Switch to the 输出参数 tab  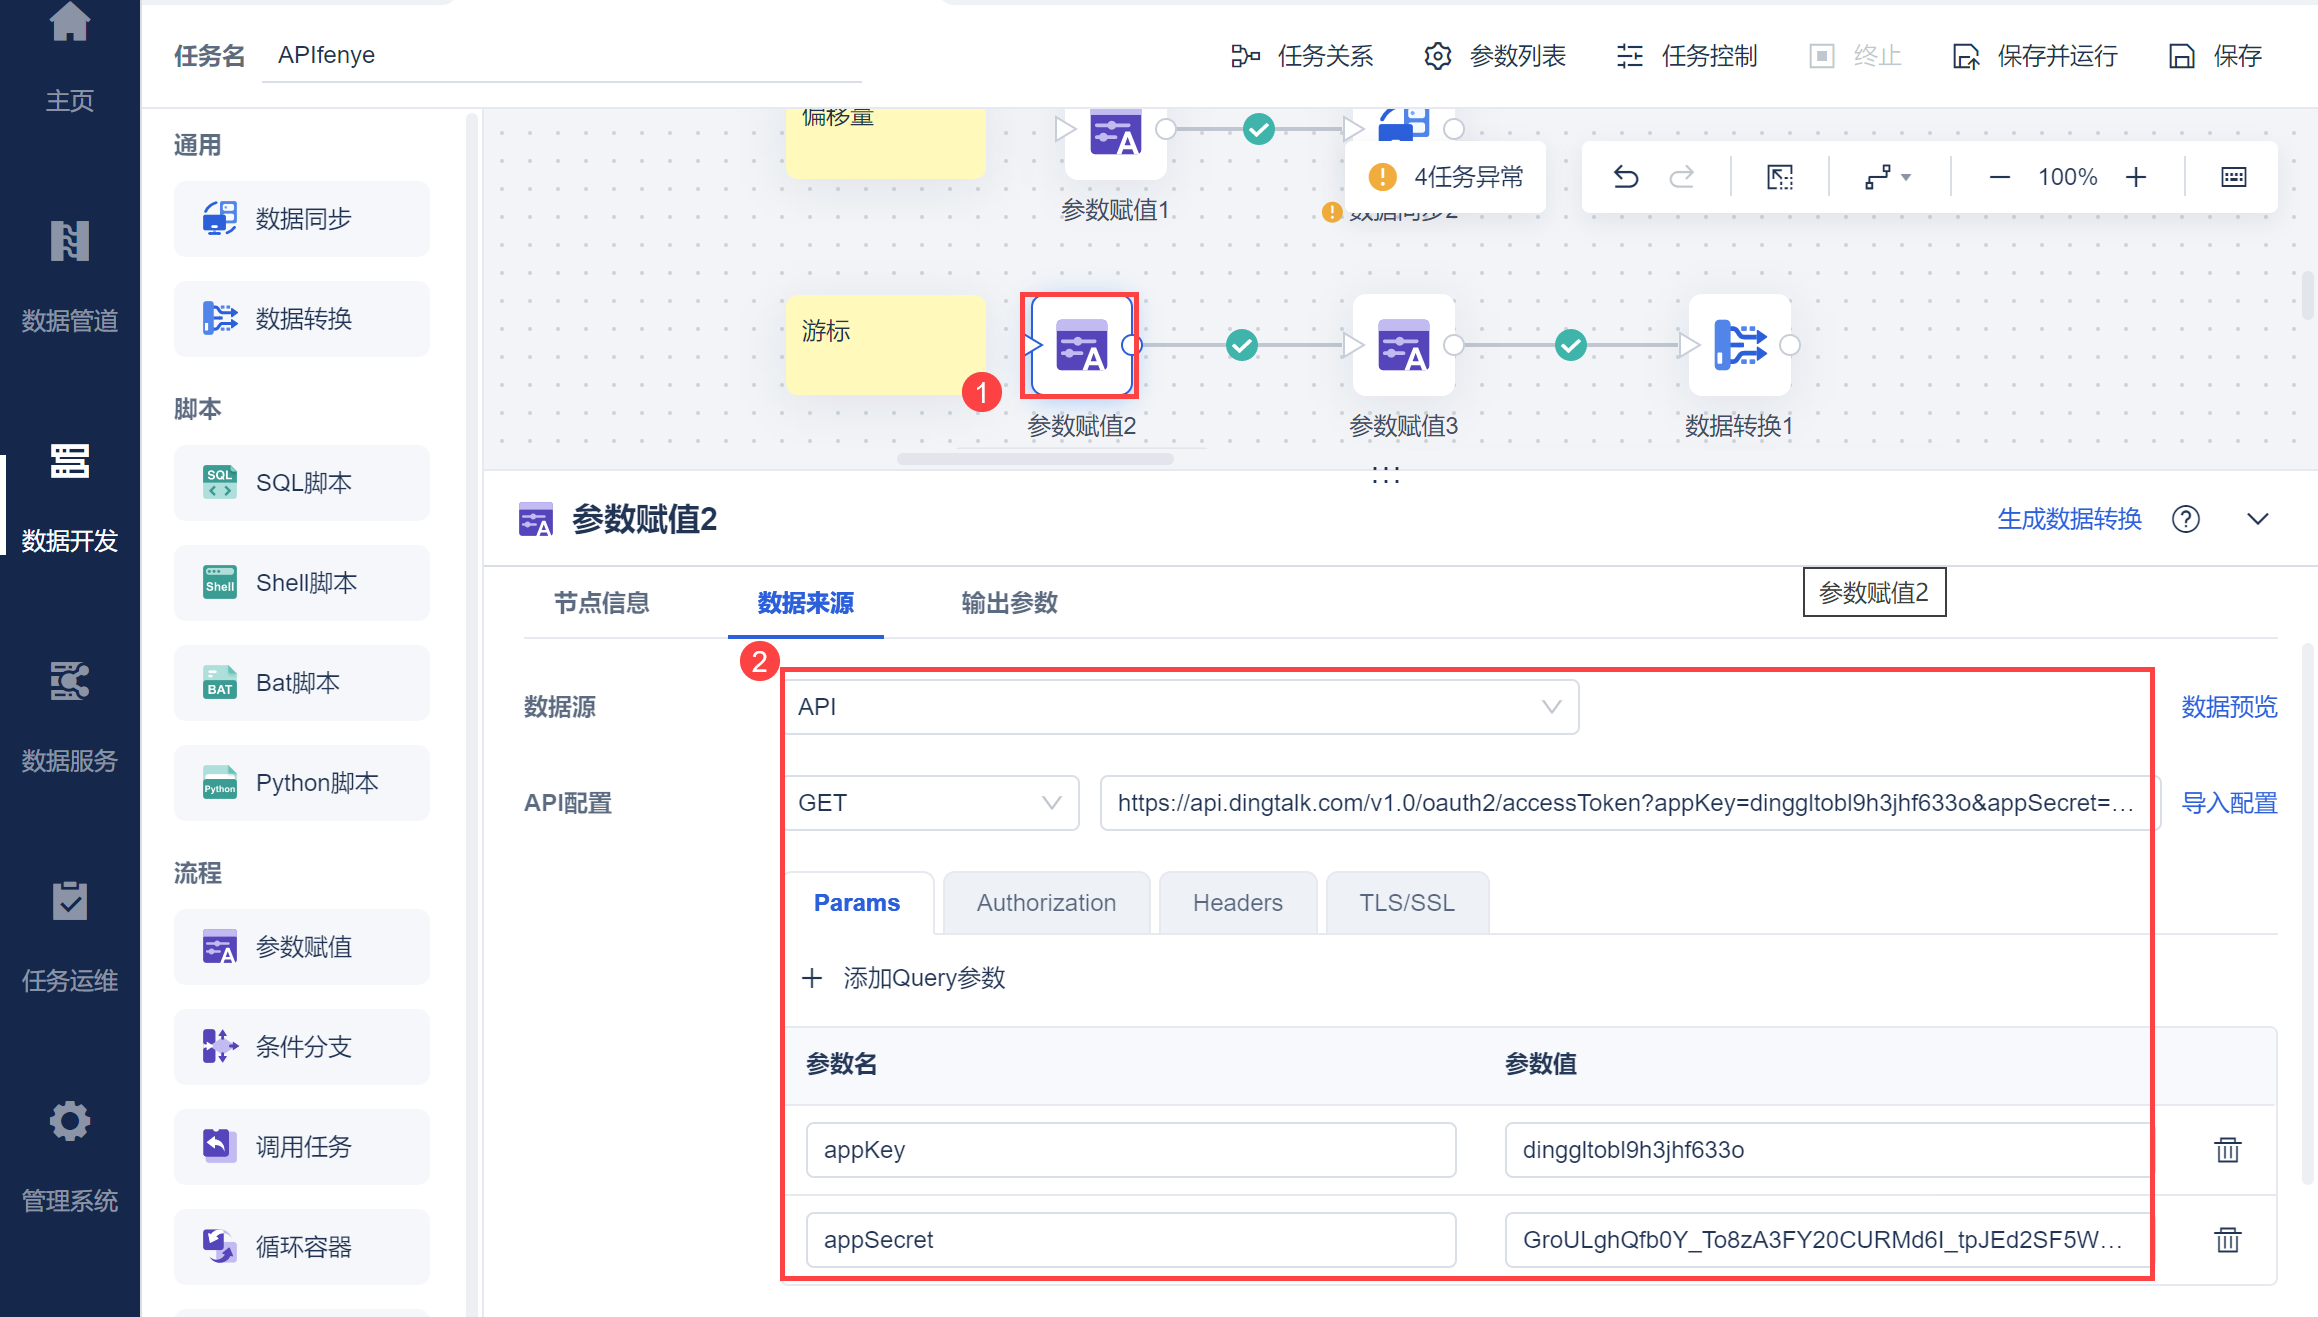[x=1009, y=603]
